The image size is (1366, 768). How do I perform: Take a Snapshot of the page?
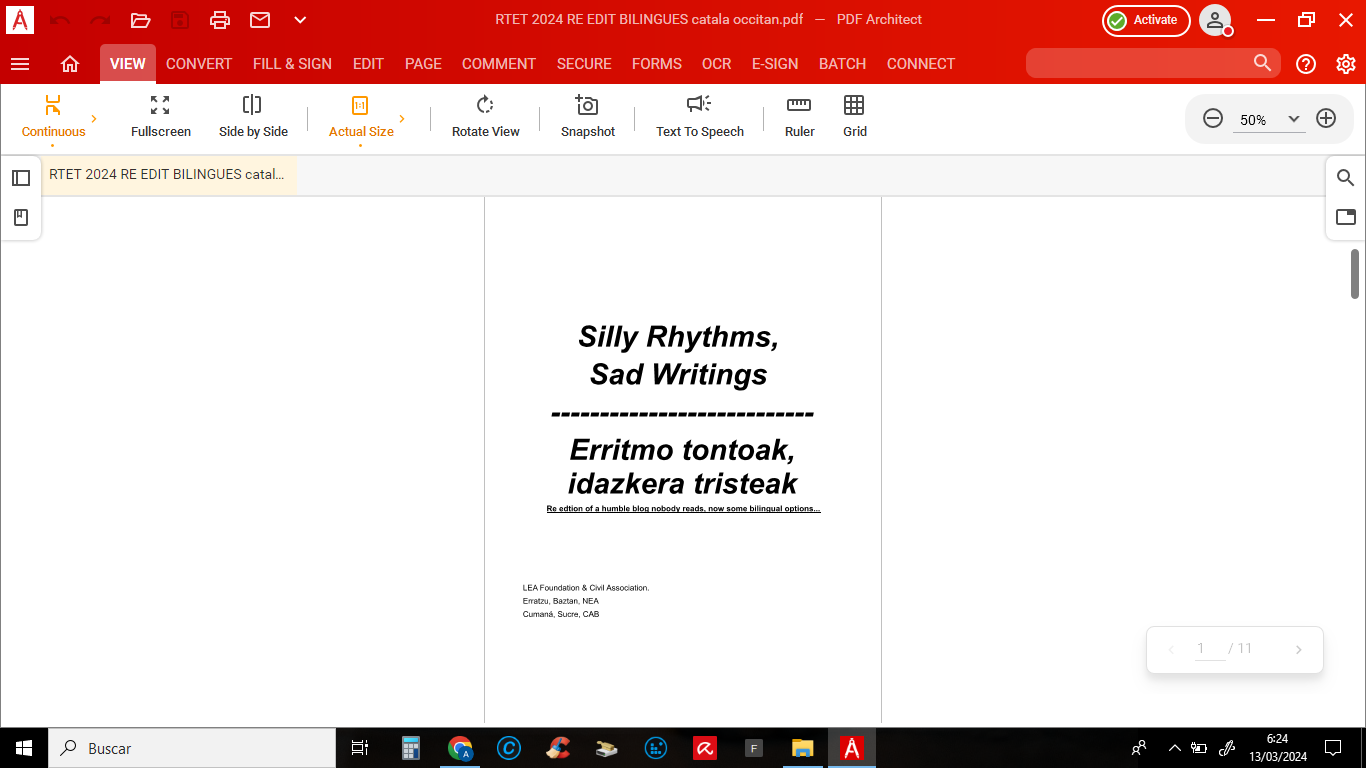588,118
